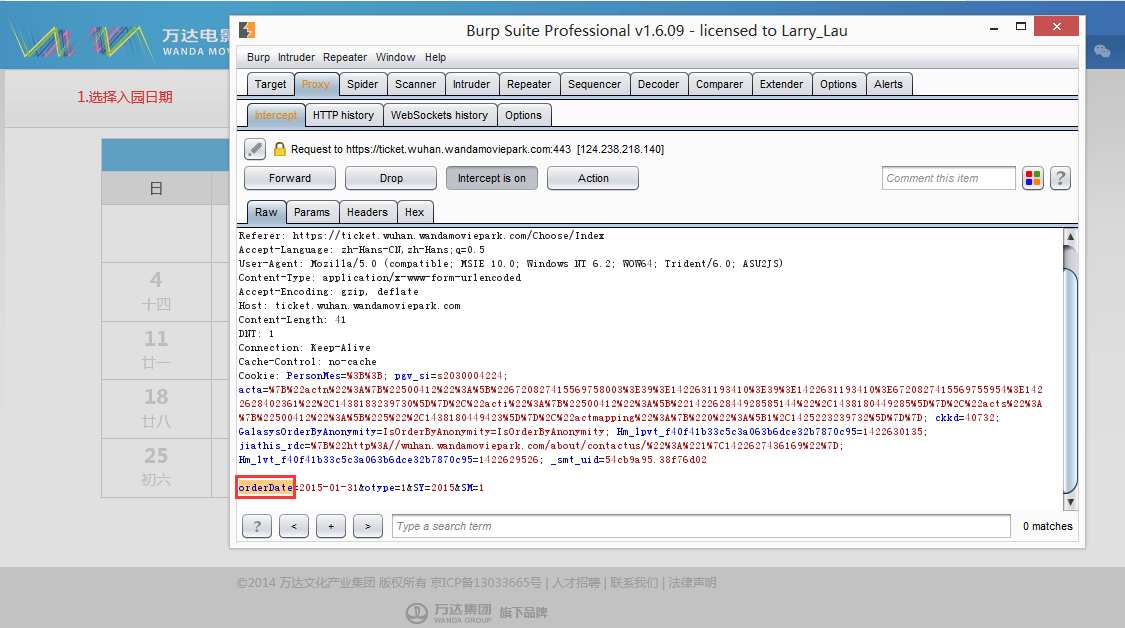Viewport: 1125px width, 628px height.
Task: Select the WebSockets history sub-tab
Action: (439, 115)
